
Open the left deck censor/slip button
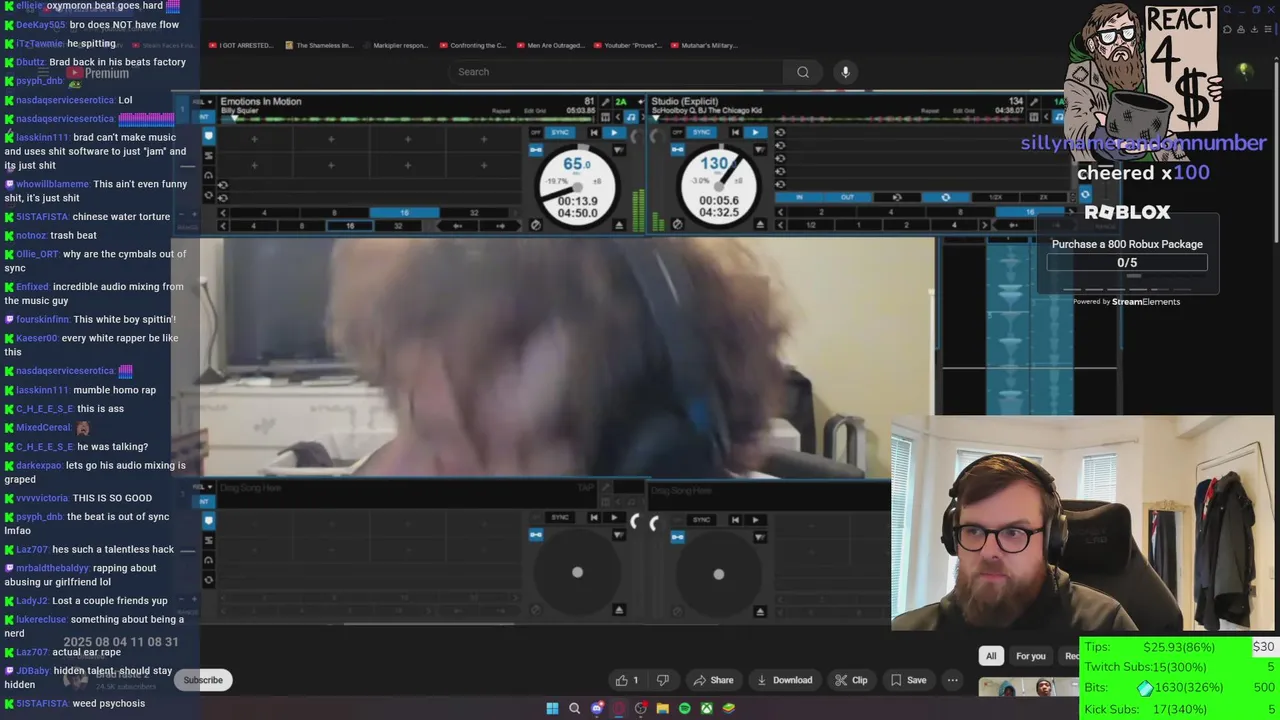pyautogui.click(x=536, y=225)
